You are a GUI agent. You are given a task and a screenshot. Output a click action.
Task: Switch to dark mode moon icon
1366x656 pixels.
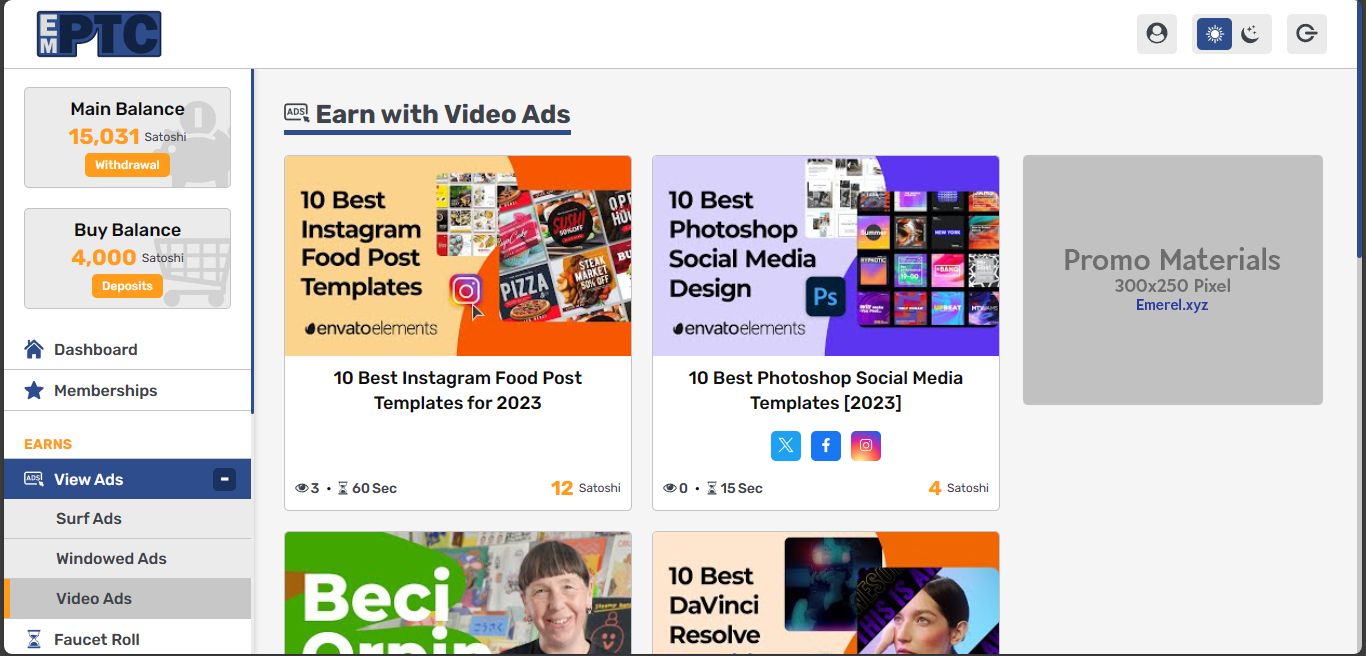(x=1250, y=34)
